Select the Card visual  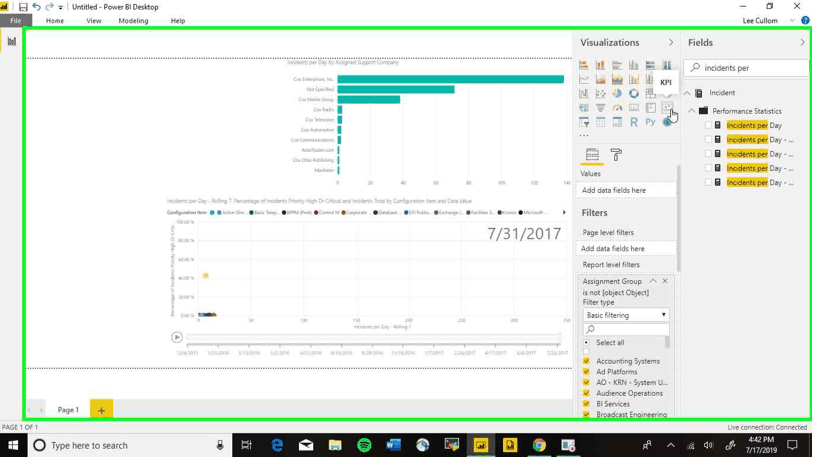click(x=634, y=108)
